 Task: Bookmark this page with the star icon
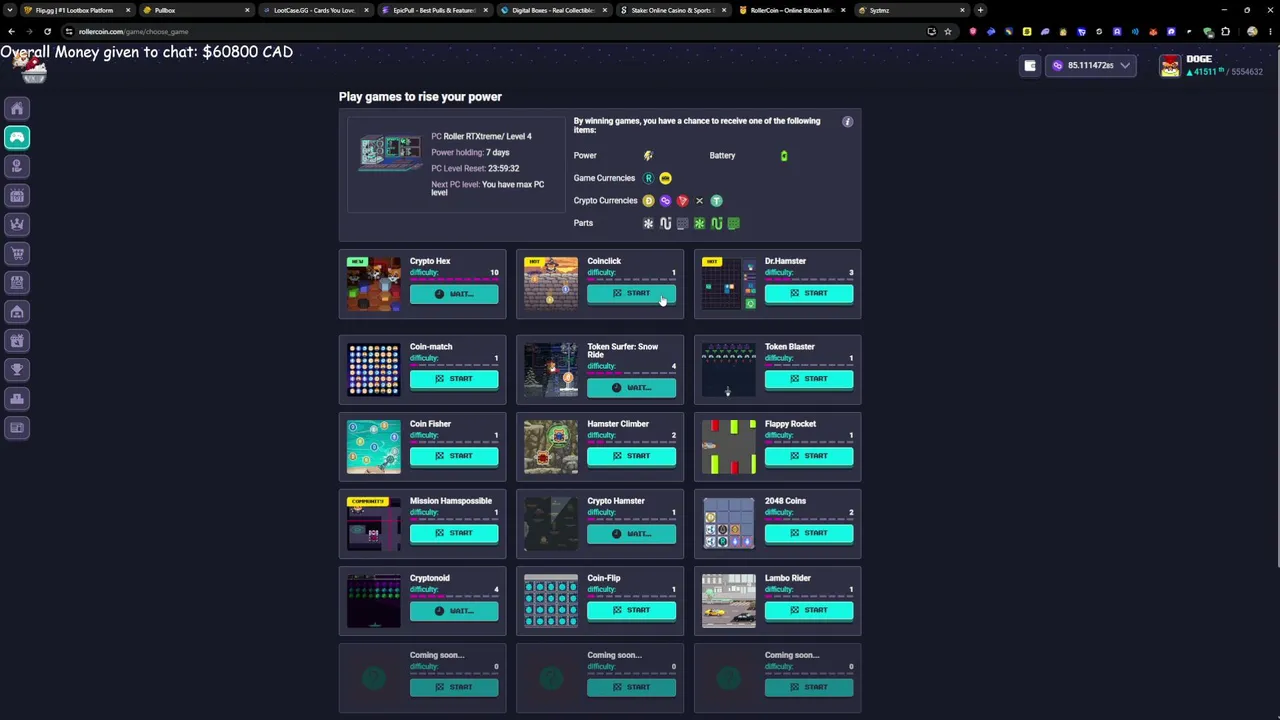[x=947, y=31]
